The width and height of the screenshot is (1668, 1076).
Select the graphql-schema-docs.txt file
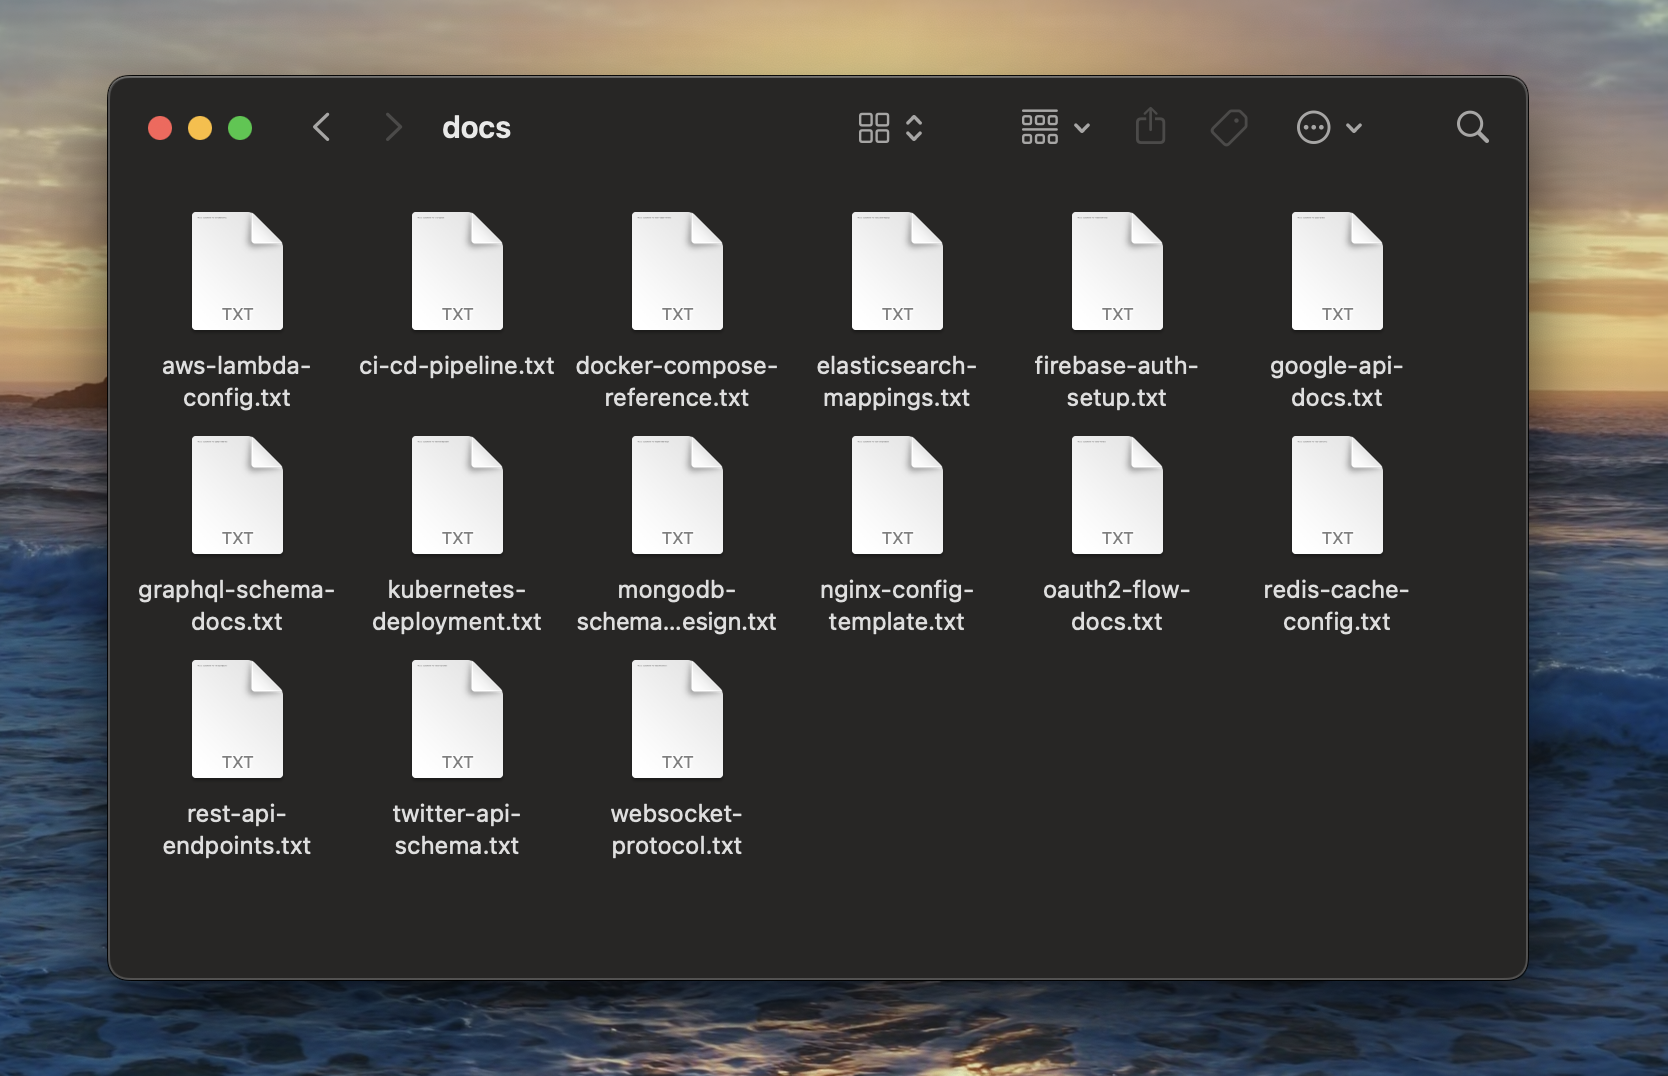click(237, 495)
